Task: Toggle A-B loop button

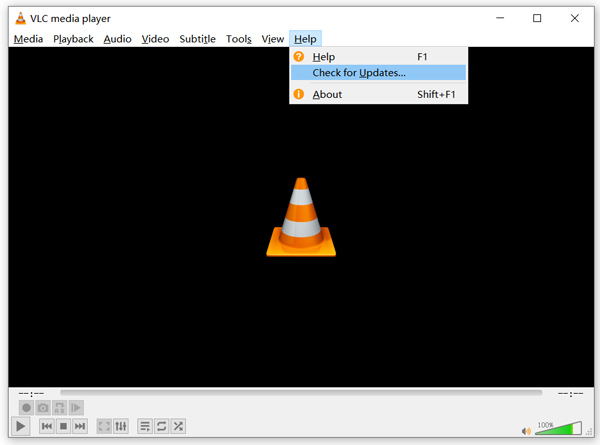Action: tap(59, 408)
